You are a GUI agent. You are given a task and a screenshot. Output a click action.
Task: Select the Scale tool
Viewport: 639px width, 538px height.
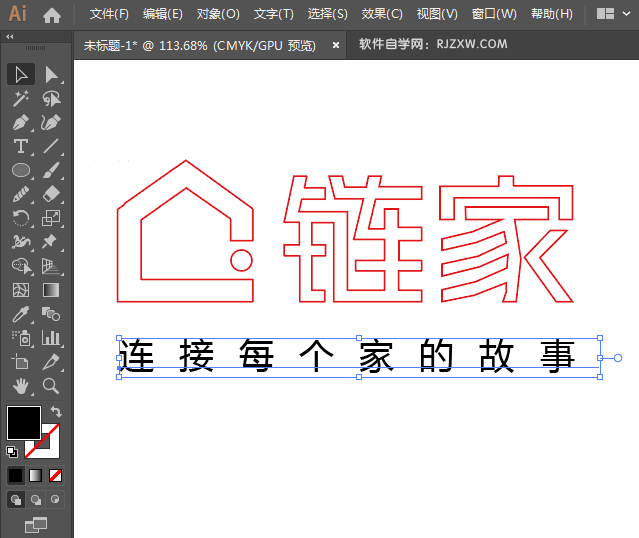coord(51,218)
